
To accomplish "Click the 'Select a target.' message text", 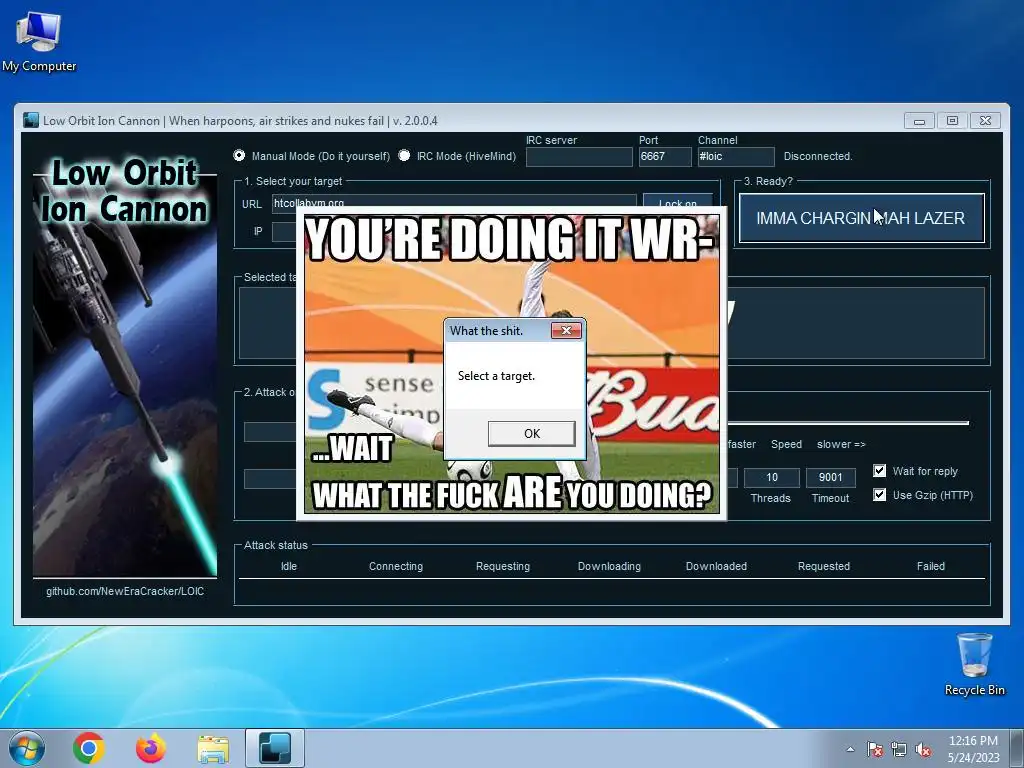I will (496, 376).
